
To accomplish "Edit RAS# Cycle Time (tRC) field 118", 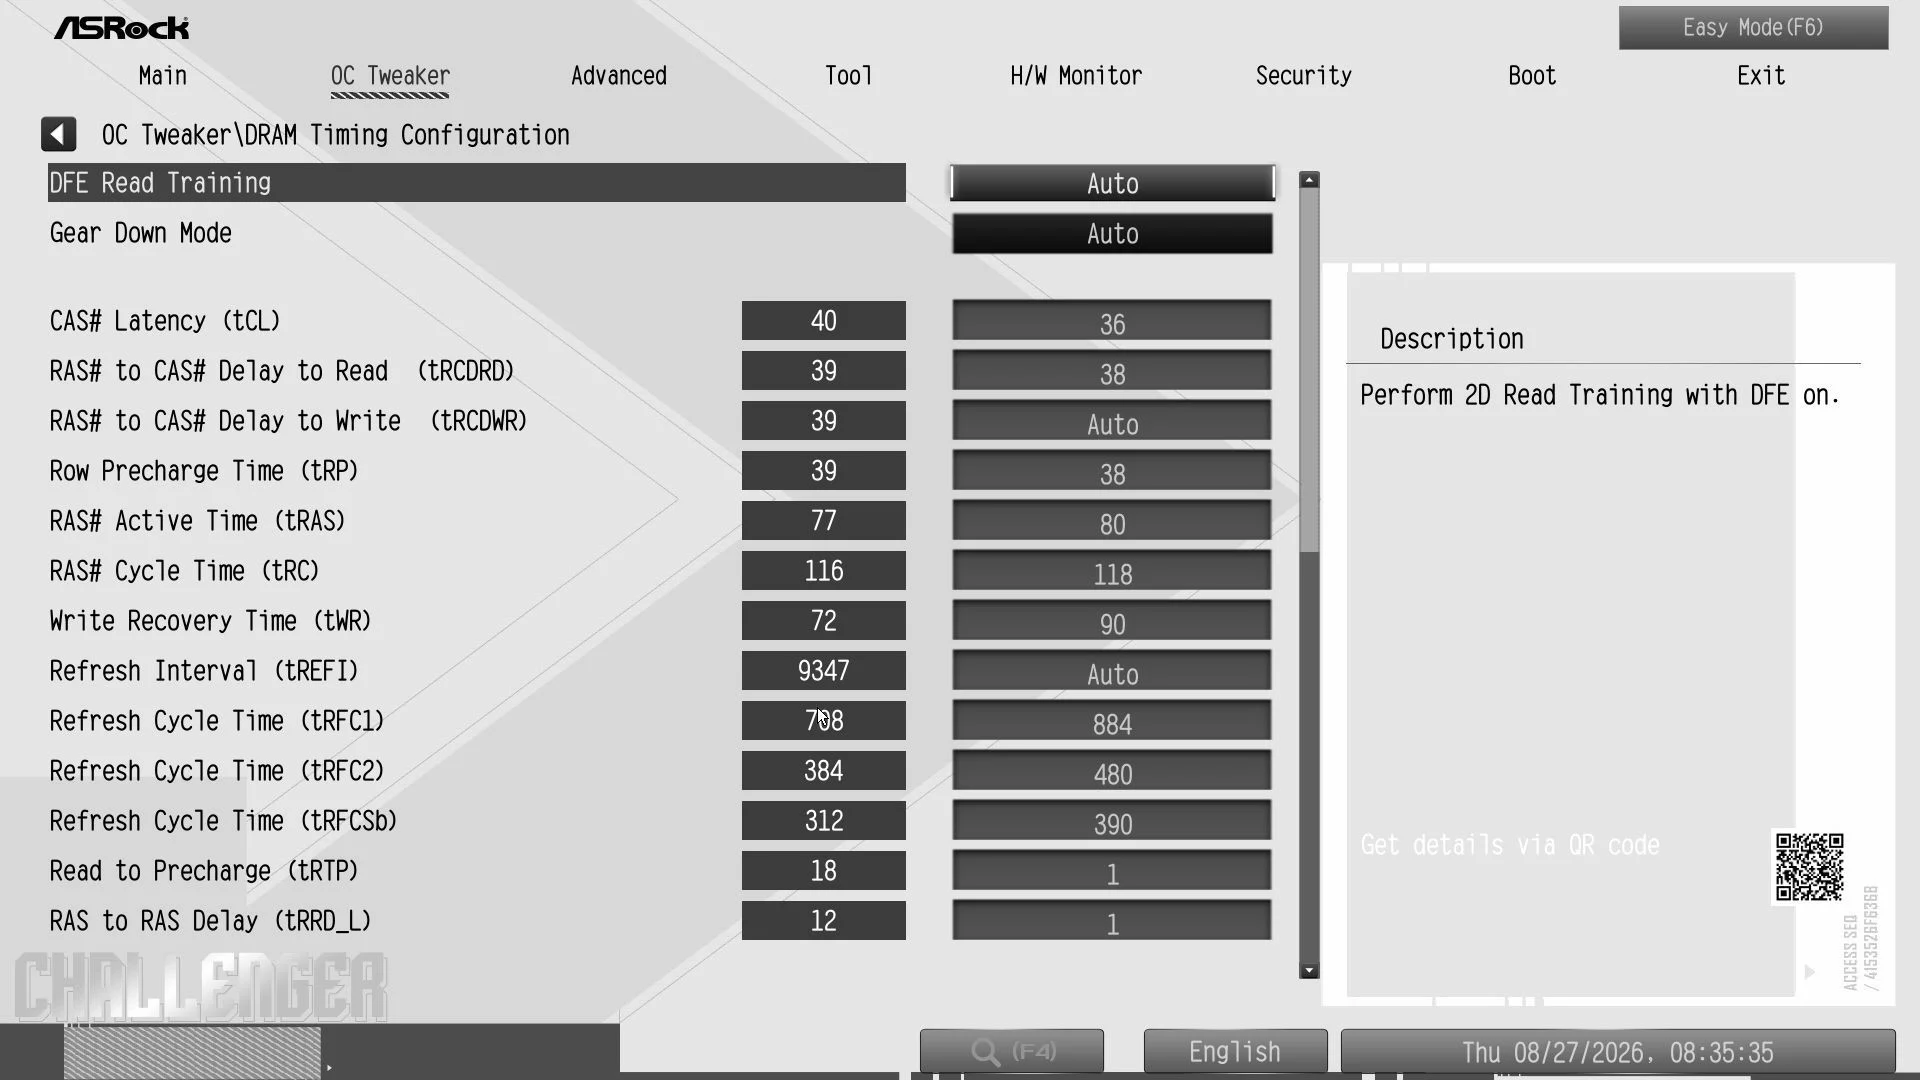I will (x=1112, y=571).
